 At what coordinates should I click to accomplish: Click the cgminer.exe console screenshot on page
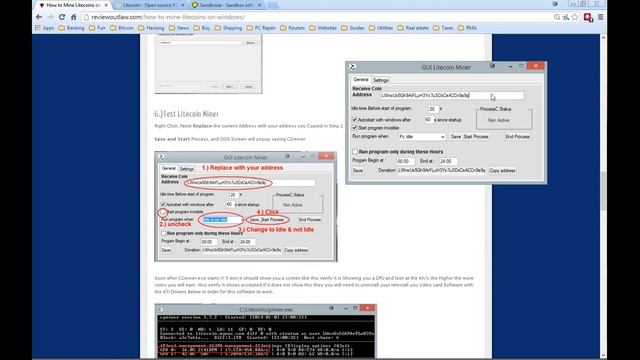point(265,331)
